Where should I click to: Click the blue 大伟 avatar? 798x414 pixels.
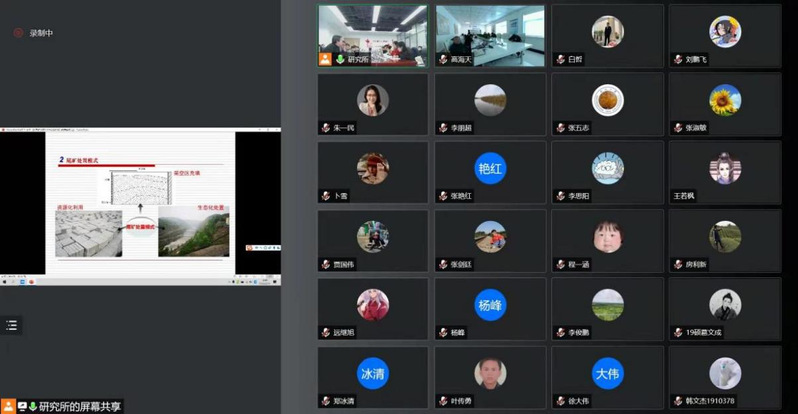point(607,373)
